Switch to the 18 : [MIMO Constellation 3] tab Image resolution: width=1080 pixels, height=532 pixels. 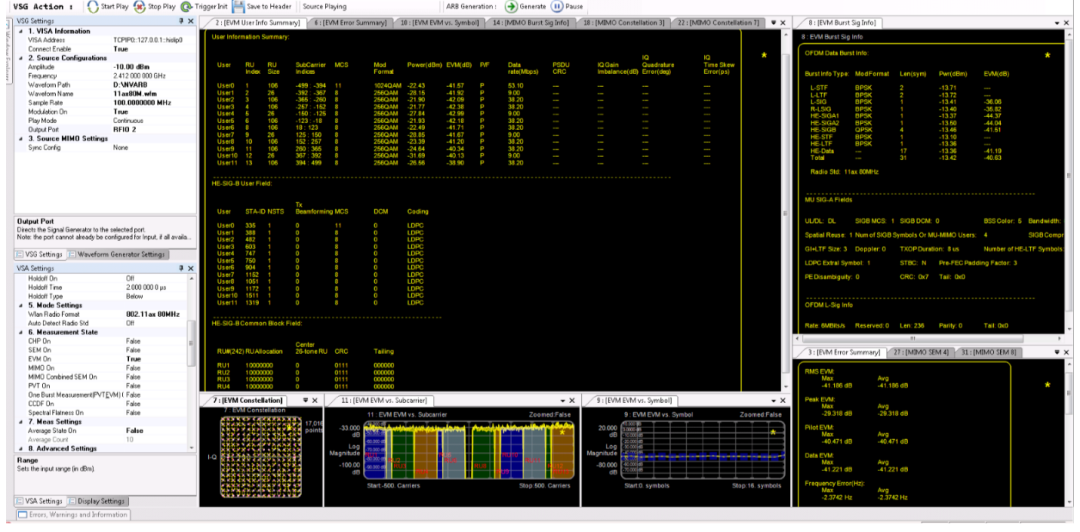point(623,23)
